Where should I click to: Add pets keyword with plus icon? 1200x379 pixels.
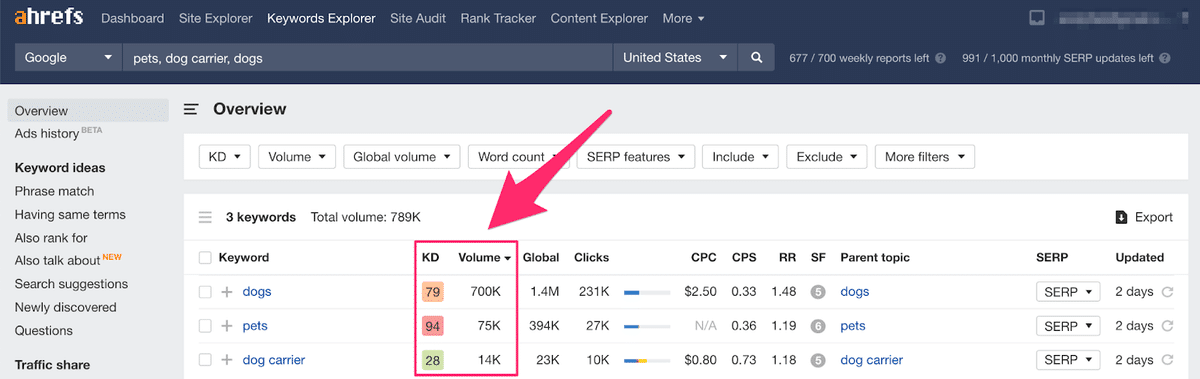pyautogui.click(x=227, y=326)
